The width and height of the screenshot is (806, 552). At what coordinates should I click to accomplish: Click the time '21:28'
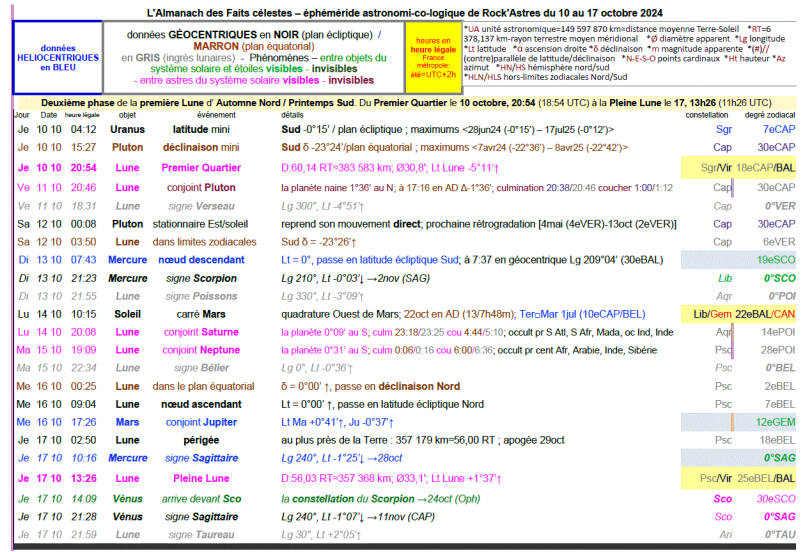[x=84, y=517]
